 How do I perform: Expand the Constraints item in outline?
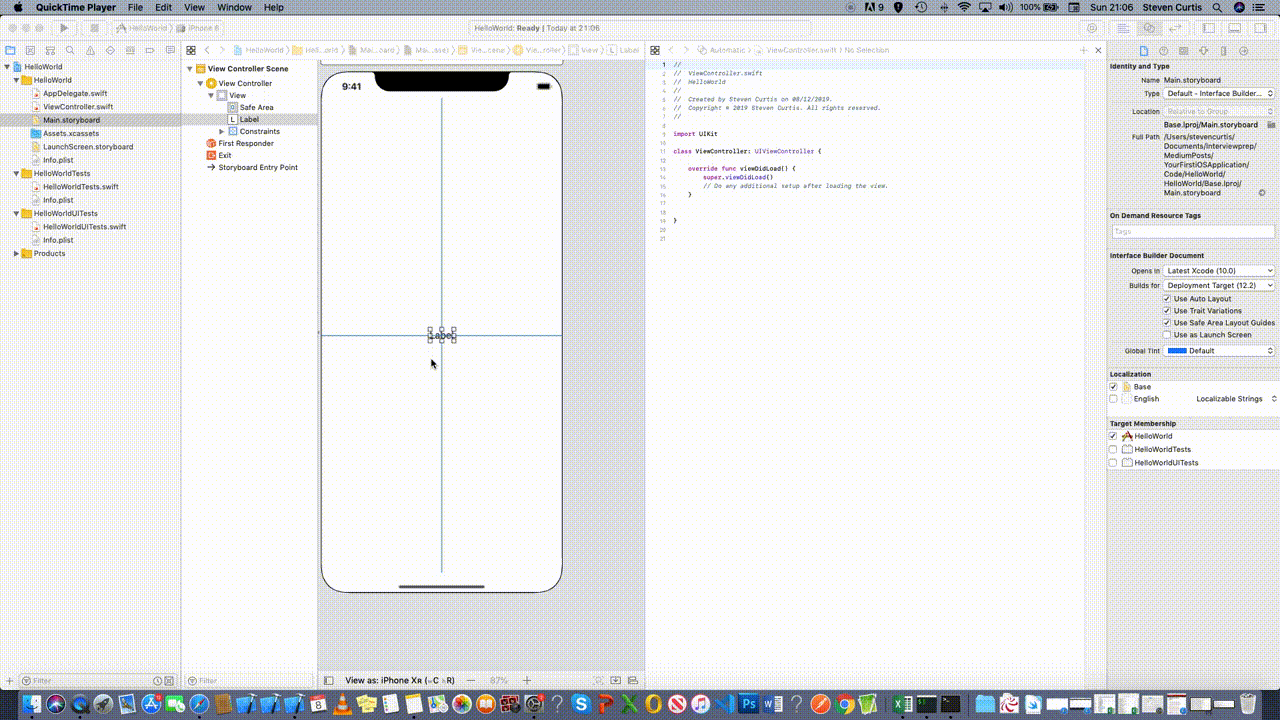tap(221, 131)
